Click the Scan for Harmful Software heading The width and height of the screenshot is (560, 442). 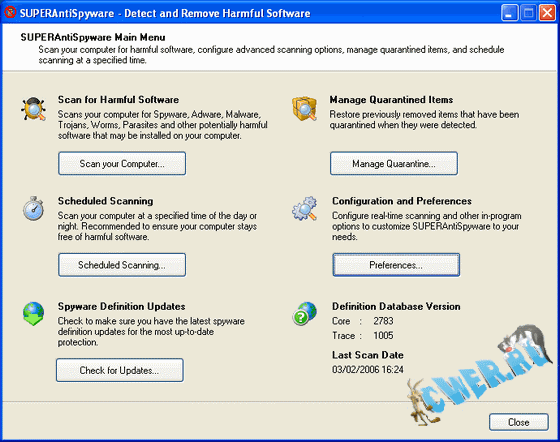(x=119, y=100)
